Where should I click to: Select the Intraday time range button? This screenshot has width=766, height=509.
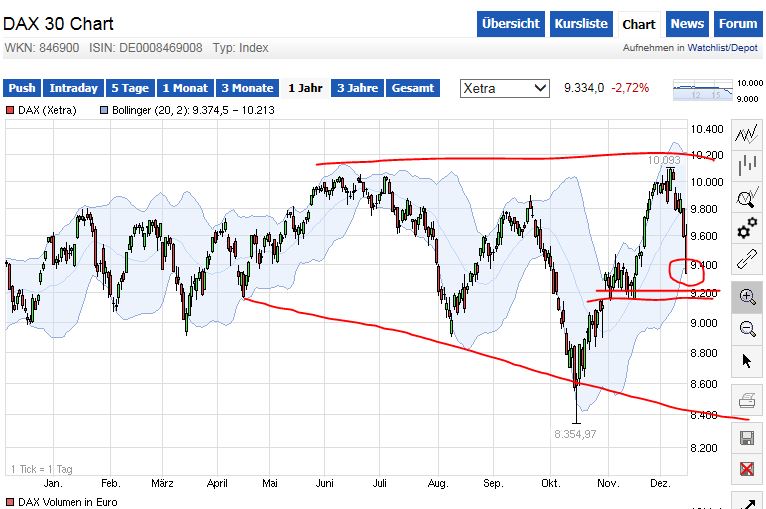[x=73, y=88]
